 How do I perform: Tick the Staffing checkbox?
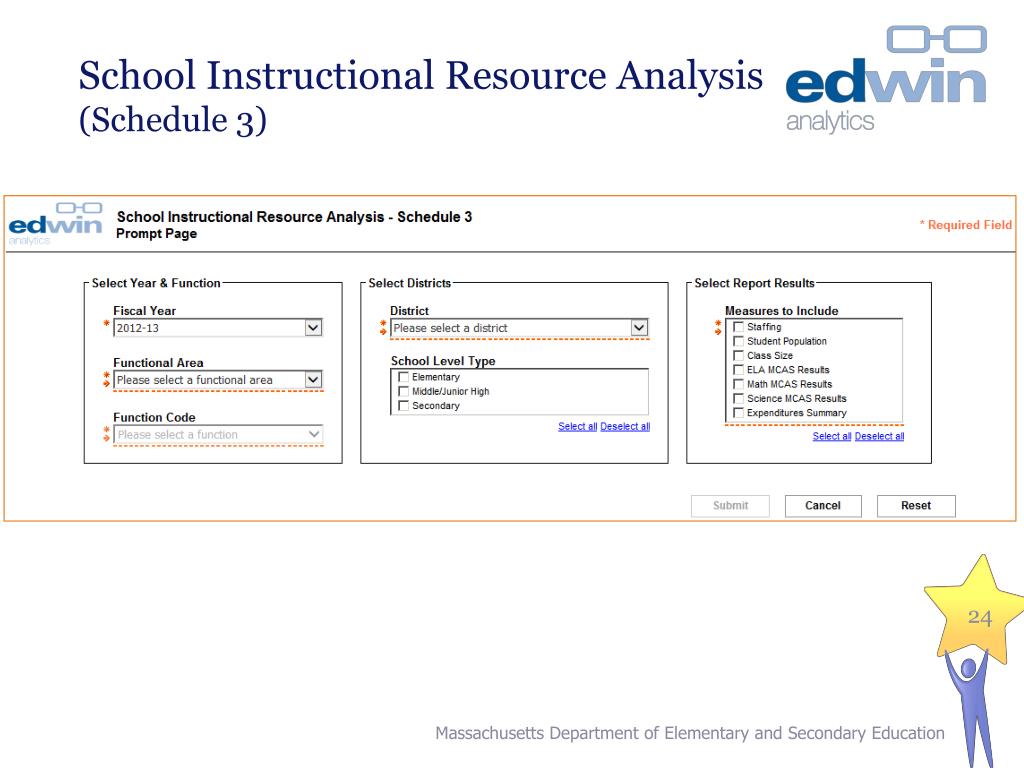(x=739, y=327)
